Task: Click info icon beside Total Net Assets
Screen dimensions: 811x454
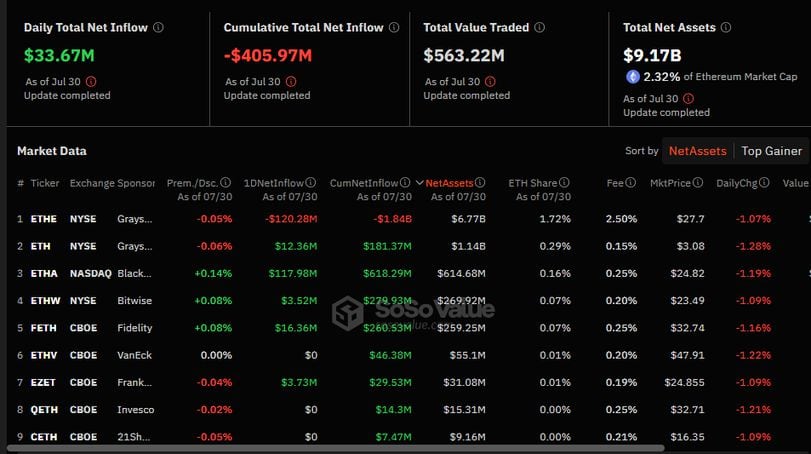Action: coord(726,27)
